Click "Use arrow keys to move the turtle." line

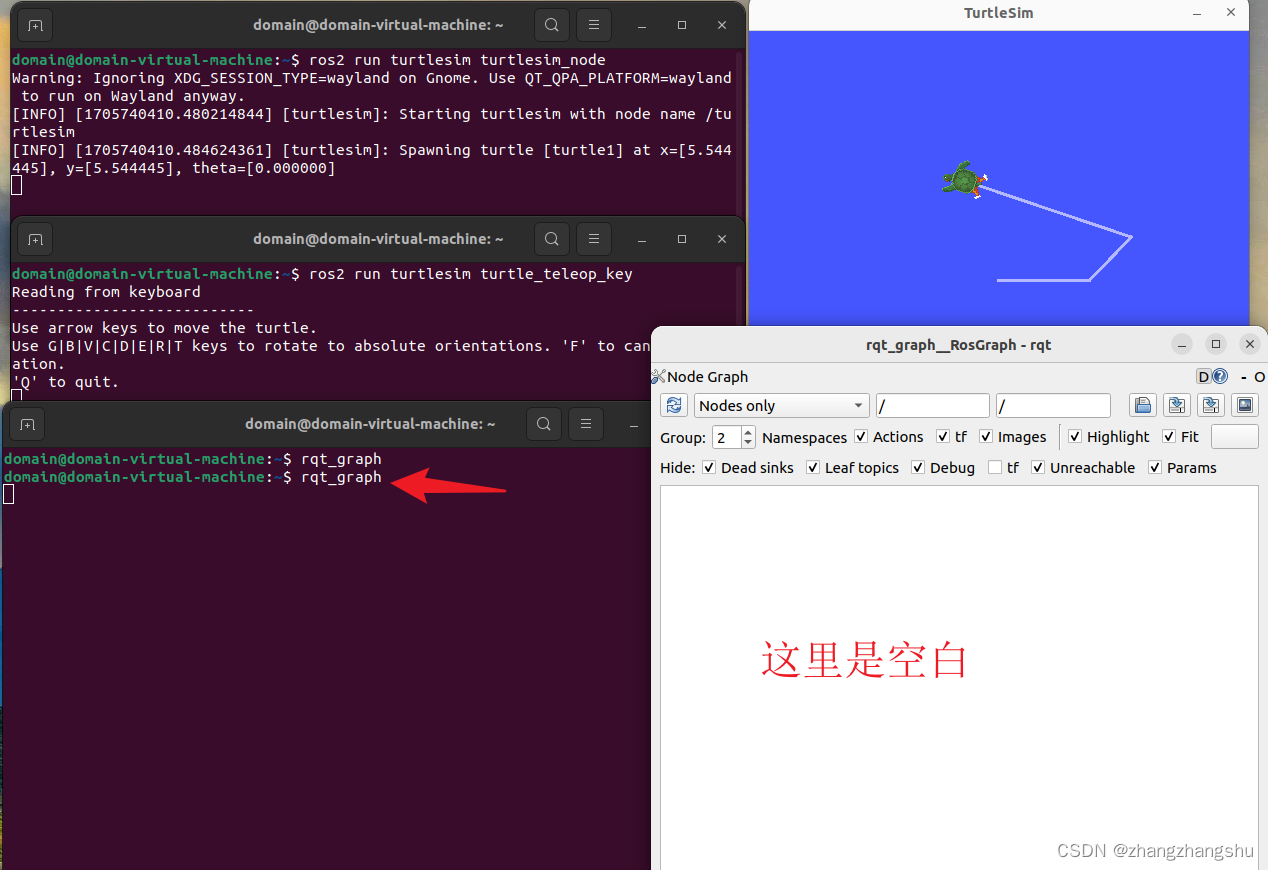pyautogui.click(x=164, y=328)
